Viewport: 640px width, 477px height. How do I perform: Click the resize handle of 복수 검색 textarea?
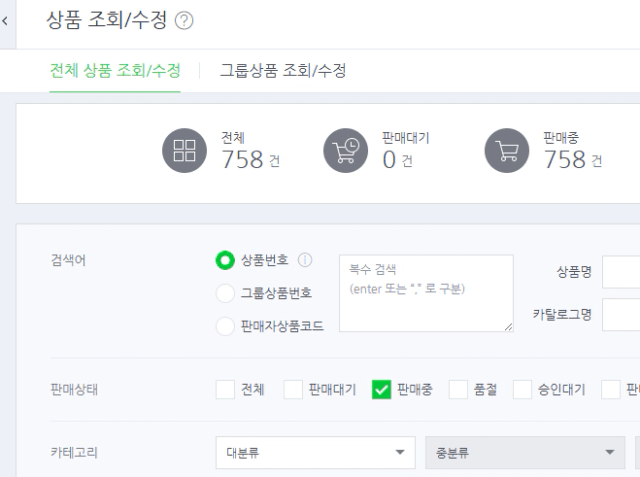508,326
